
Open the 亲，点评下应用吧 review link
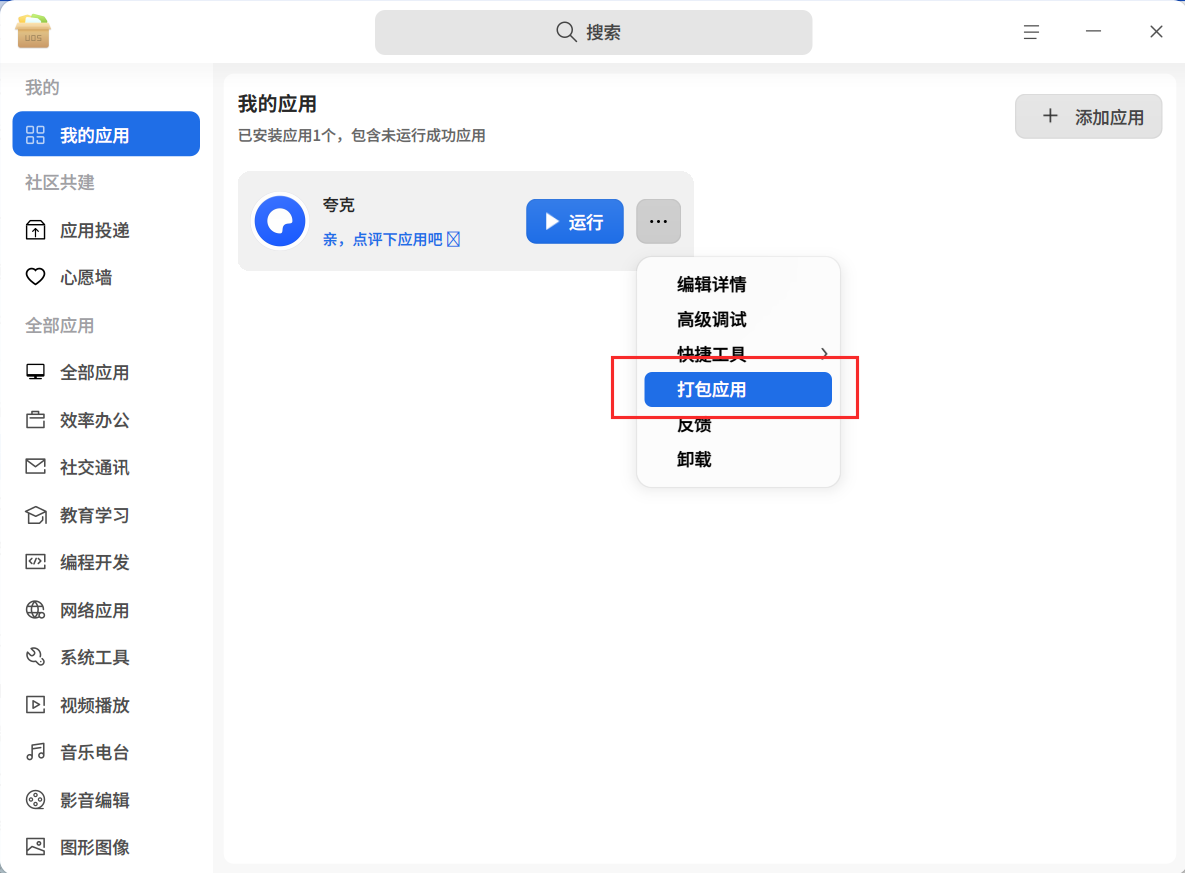(391, 240)
